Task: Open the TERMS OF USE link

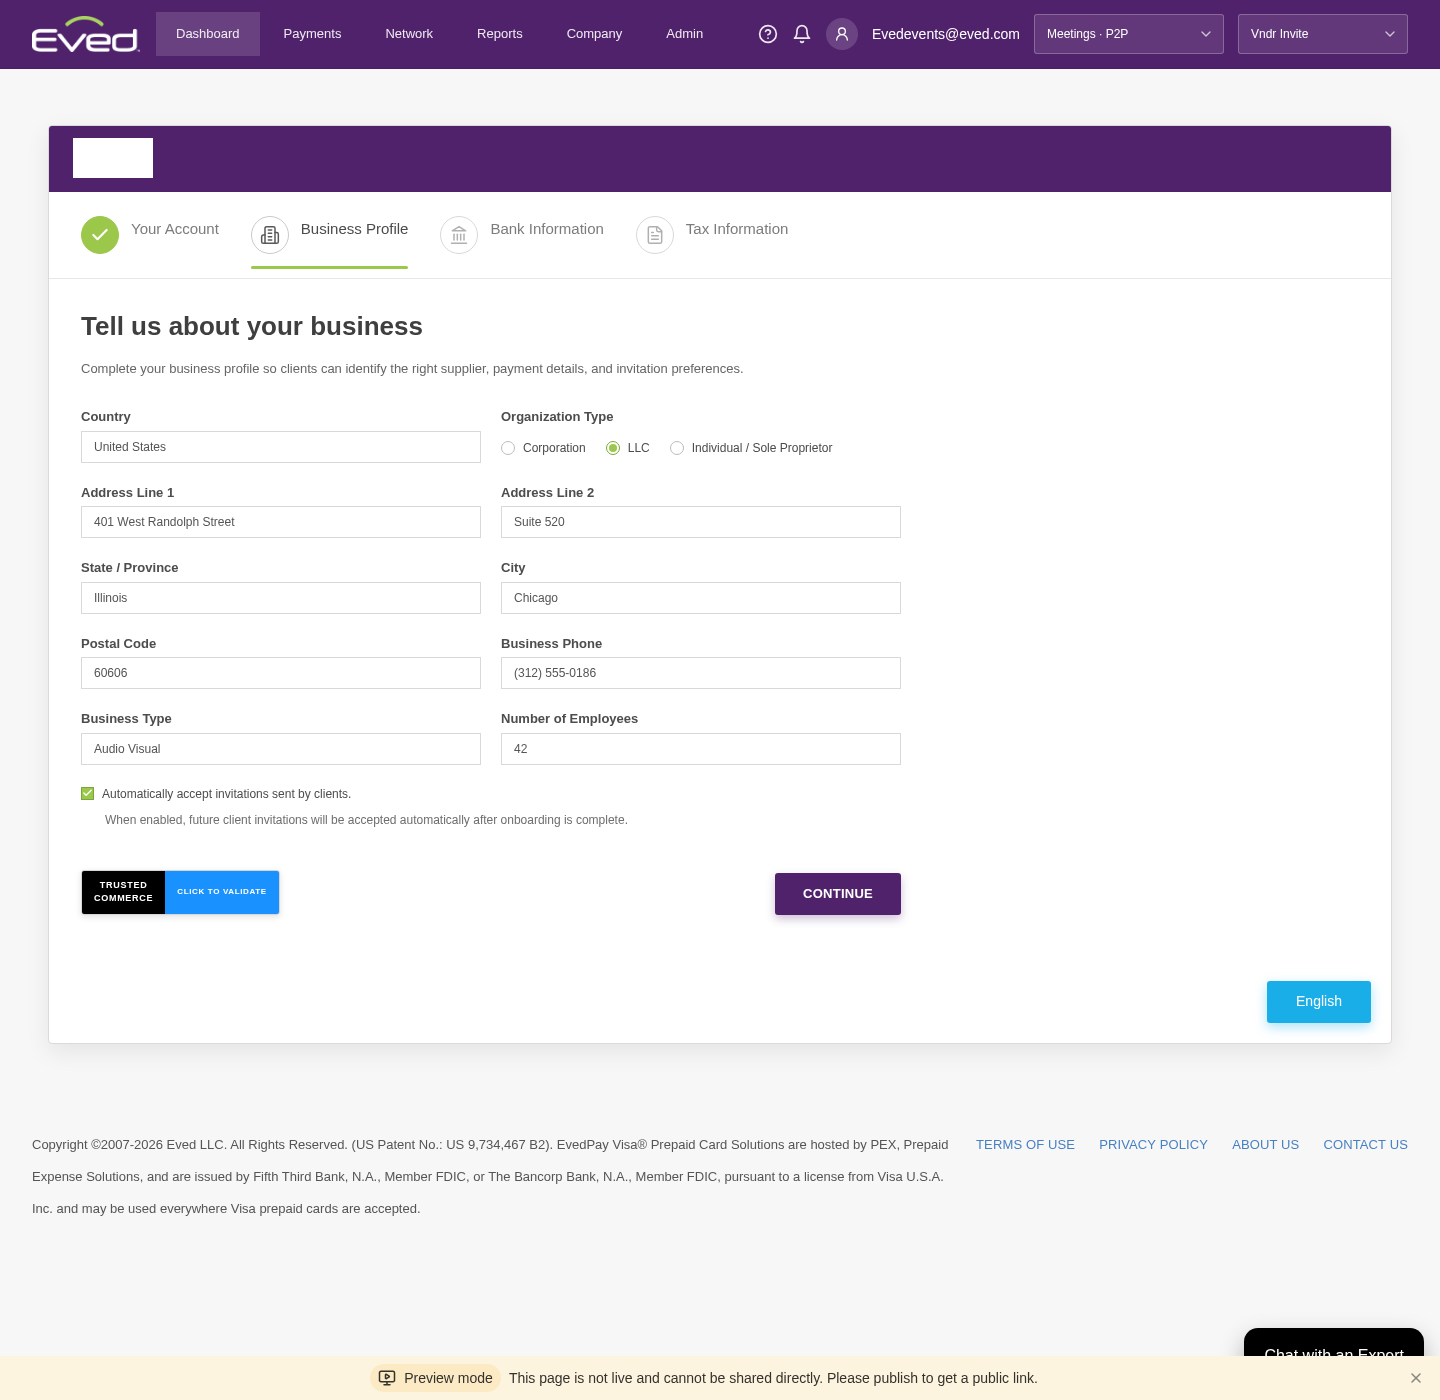Action: click(1025, 1145)
